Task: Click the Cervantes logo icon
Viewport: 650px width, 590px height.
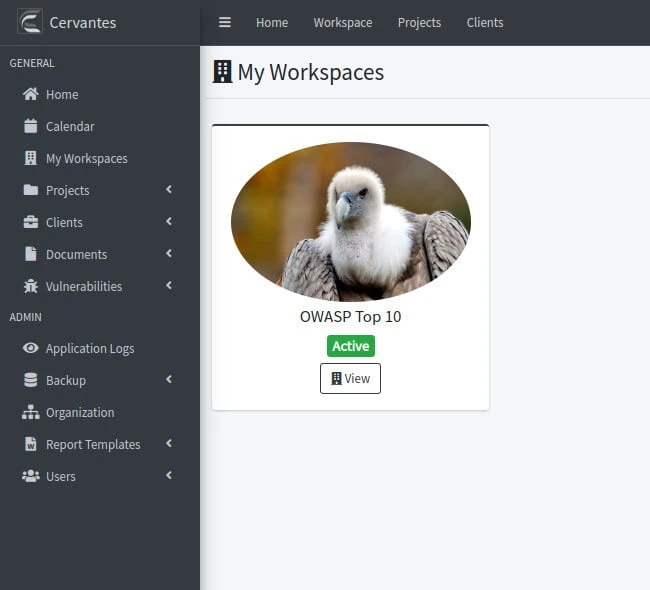Action: point(29,21)
